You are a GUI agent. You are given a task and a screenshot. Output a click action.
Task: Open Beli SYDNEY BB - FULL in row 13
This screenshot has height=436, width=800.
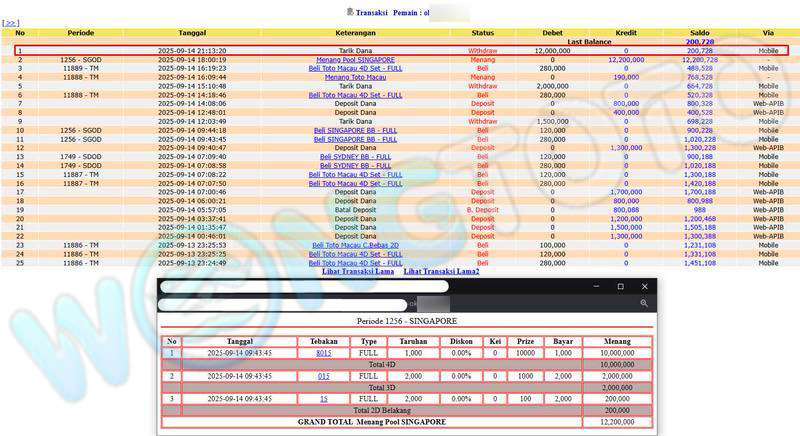pos(355,157)
